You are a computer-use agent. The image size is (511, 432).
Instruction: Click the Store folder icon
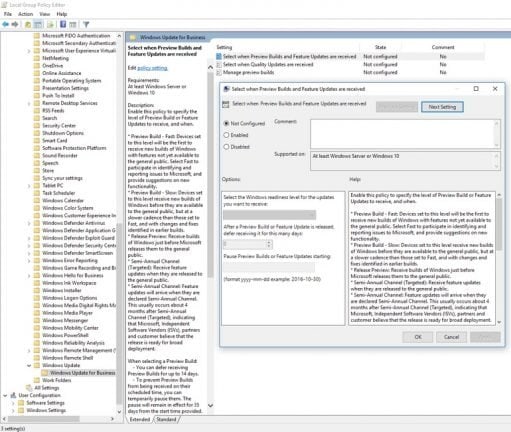37,170
